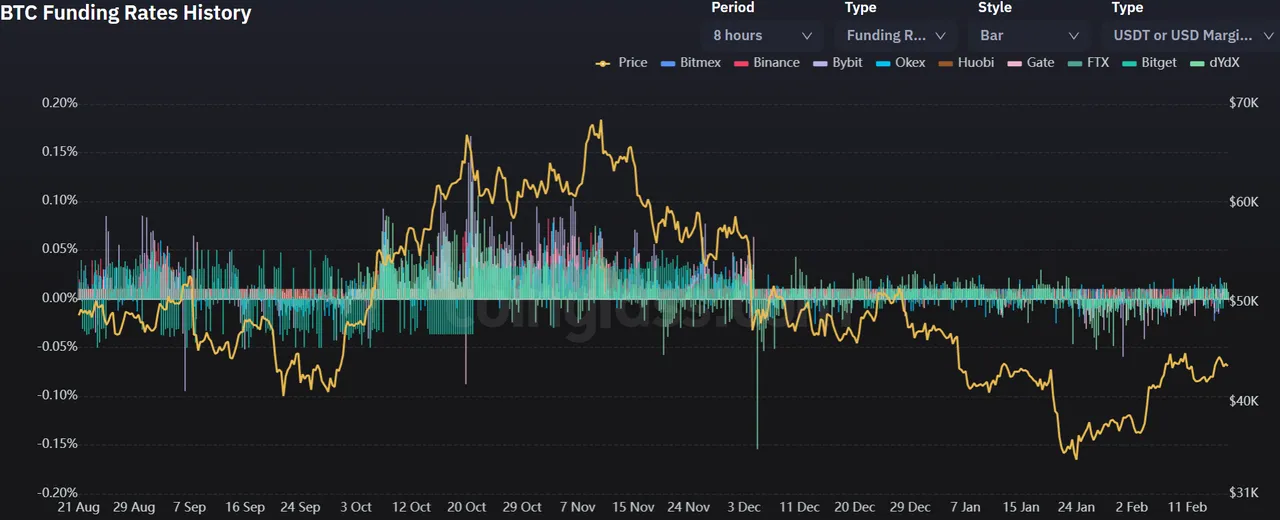Image resolution: width=1280 pixels, height=520 pixels.
Task: Click the 20 Oct date label
Action: pos(466,508)
